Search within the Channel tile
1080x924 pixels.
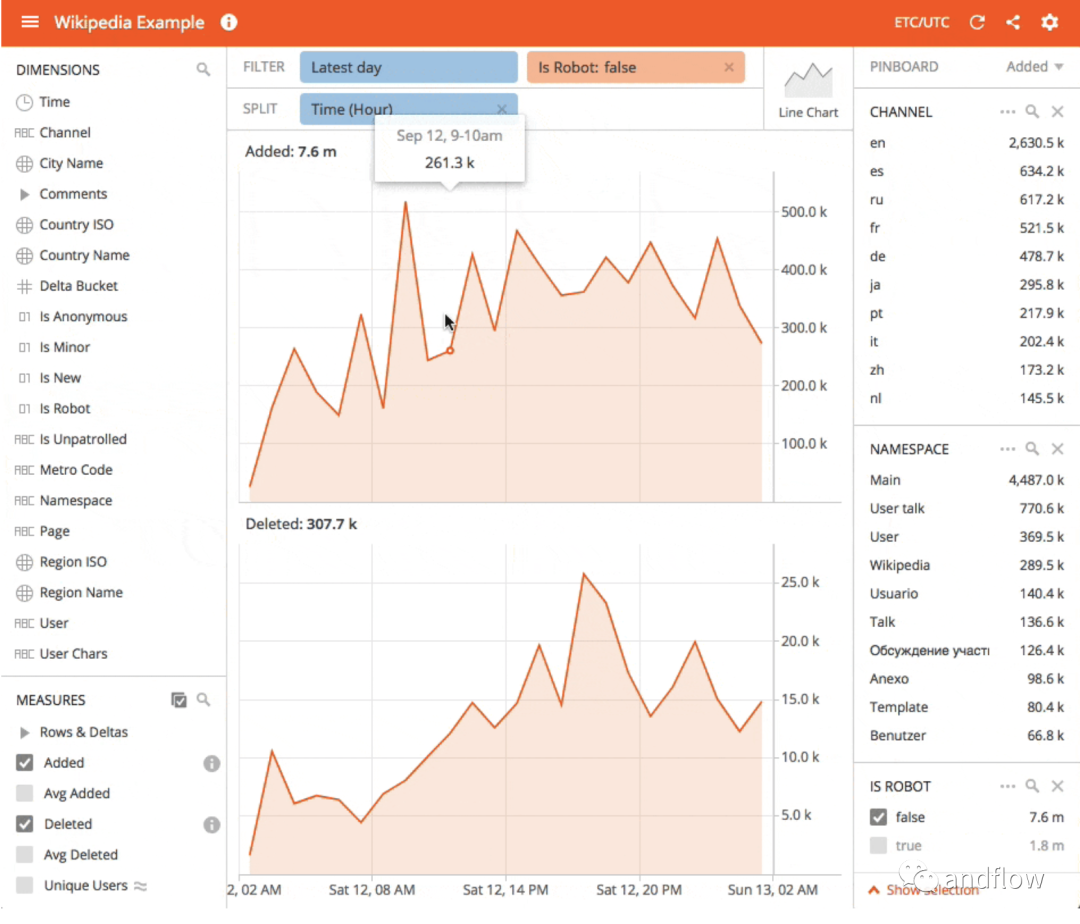(x=1032, y=112)
